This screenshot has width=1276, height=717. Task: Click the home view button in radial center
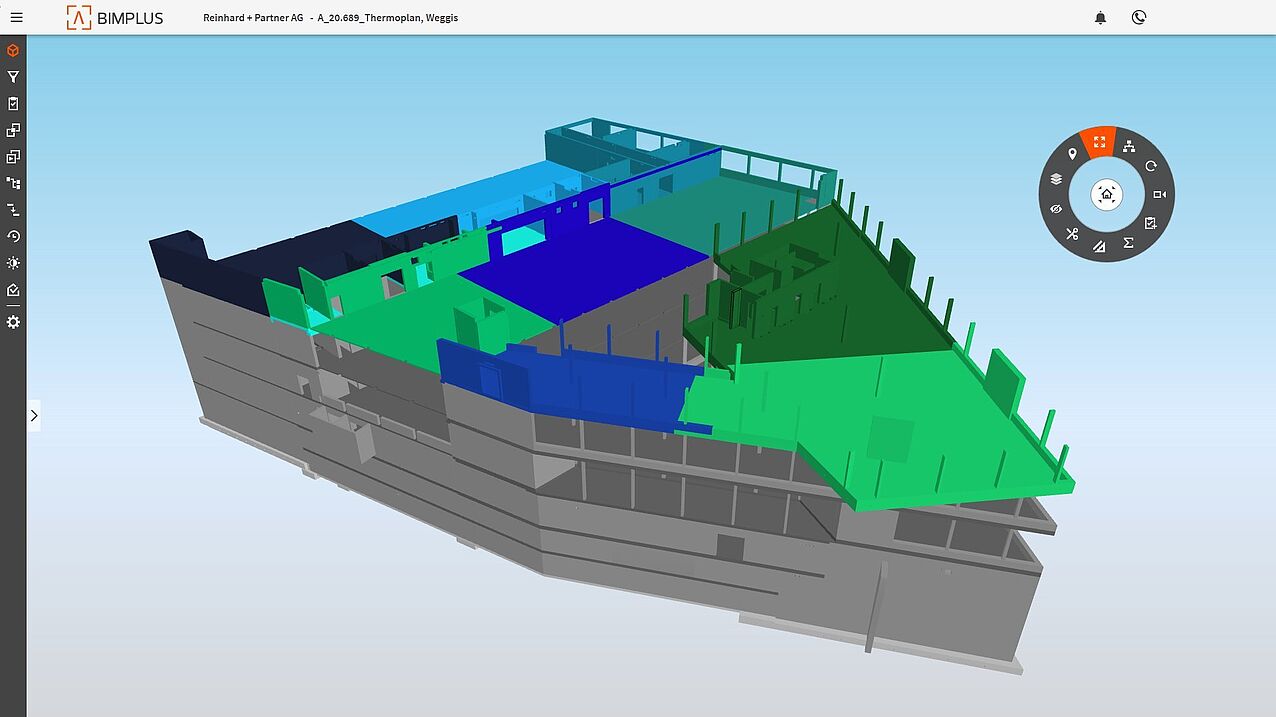[1106, 195]
